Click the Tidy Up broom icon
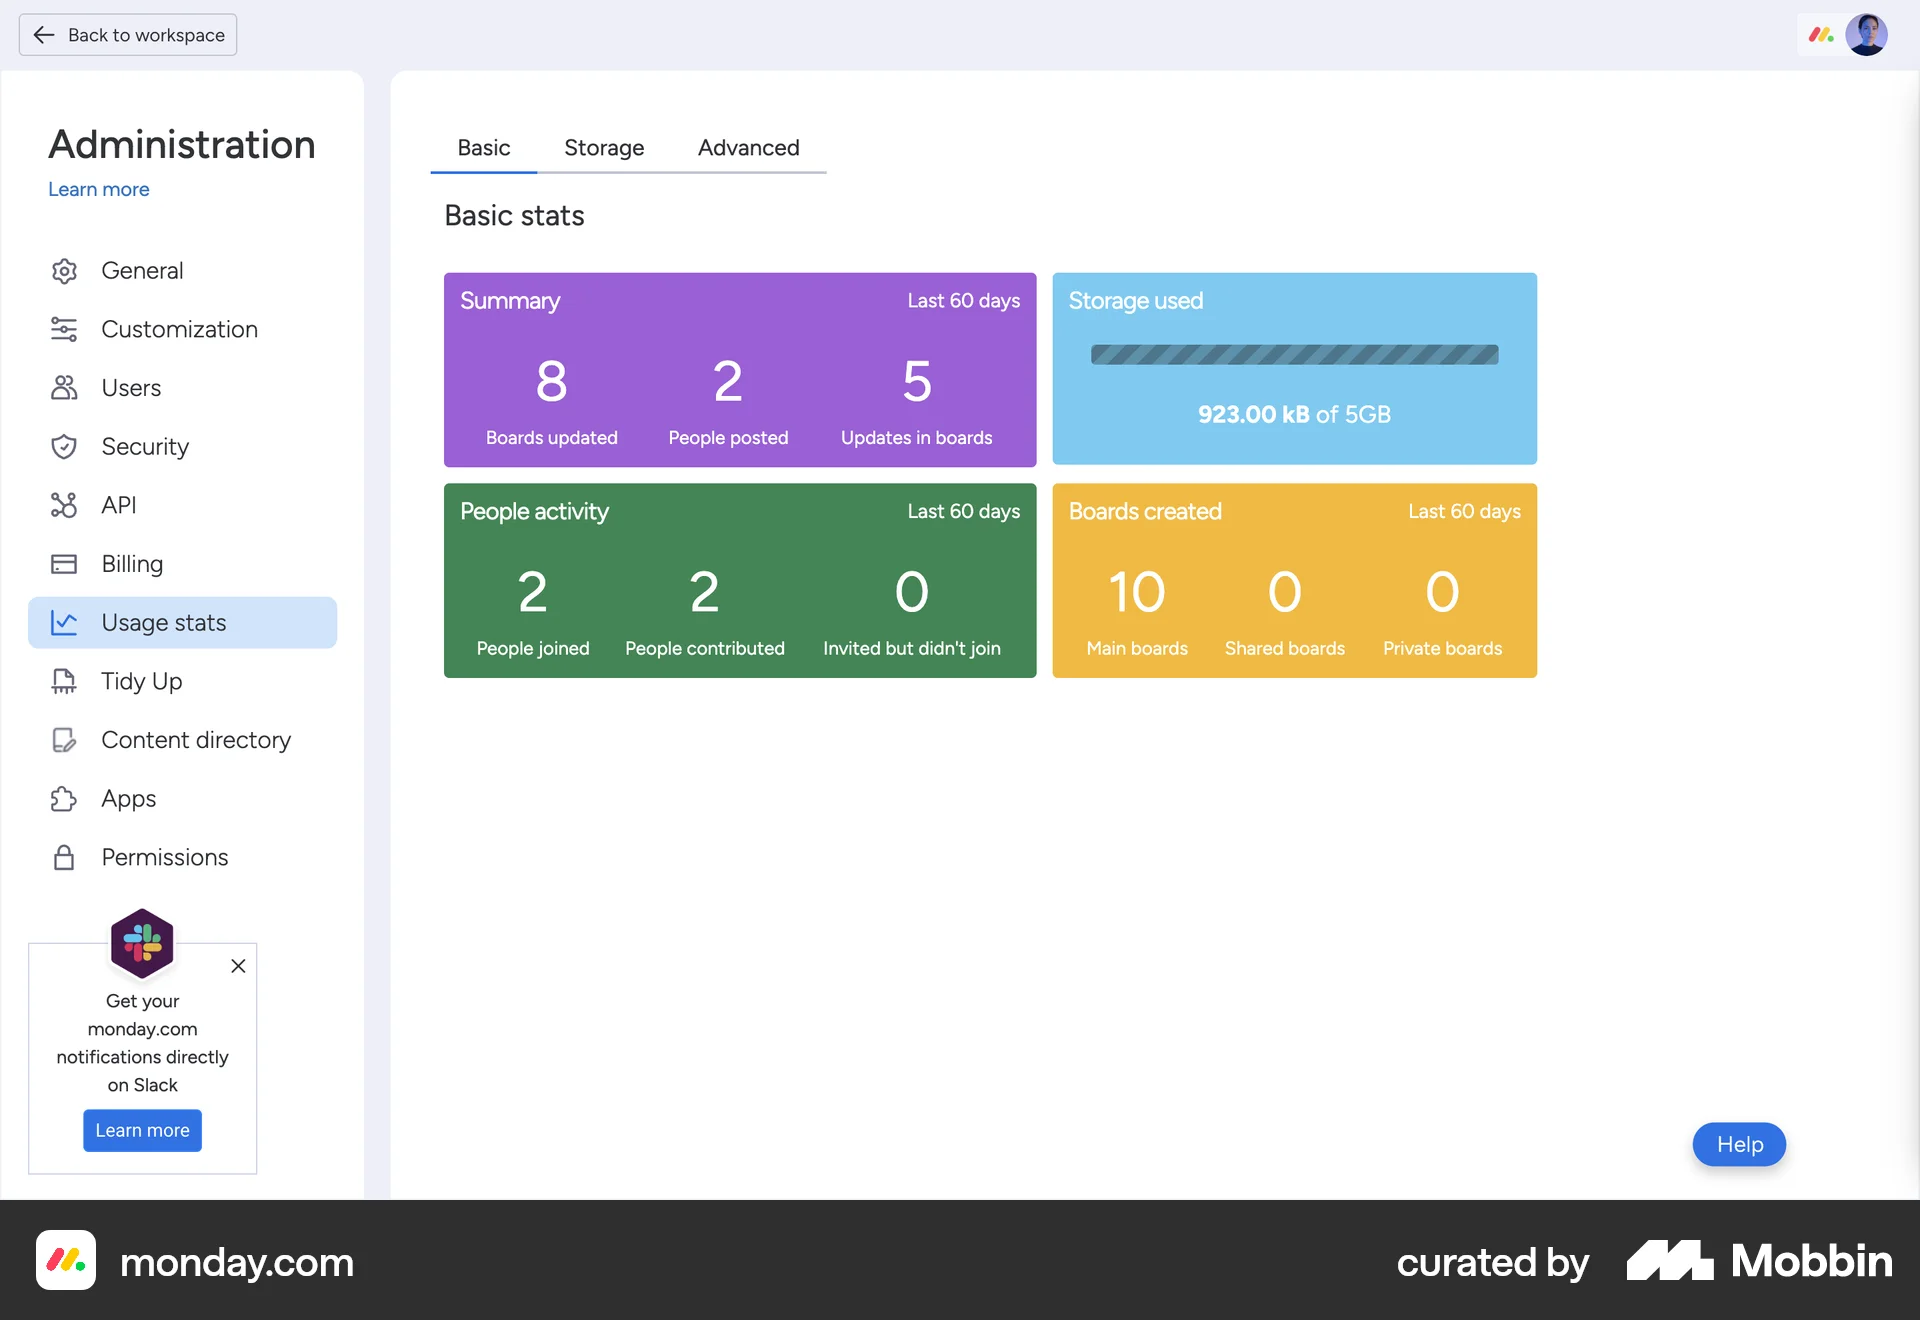 coord(64,681)
